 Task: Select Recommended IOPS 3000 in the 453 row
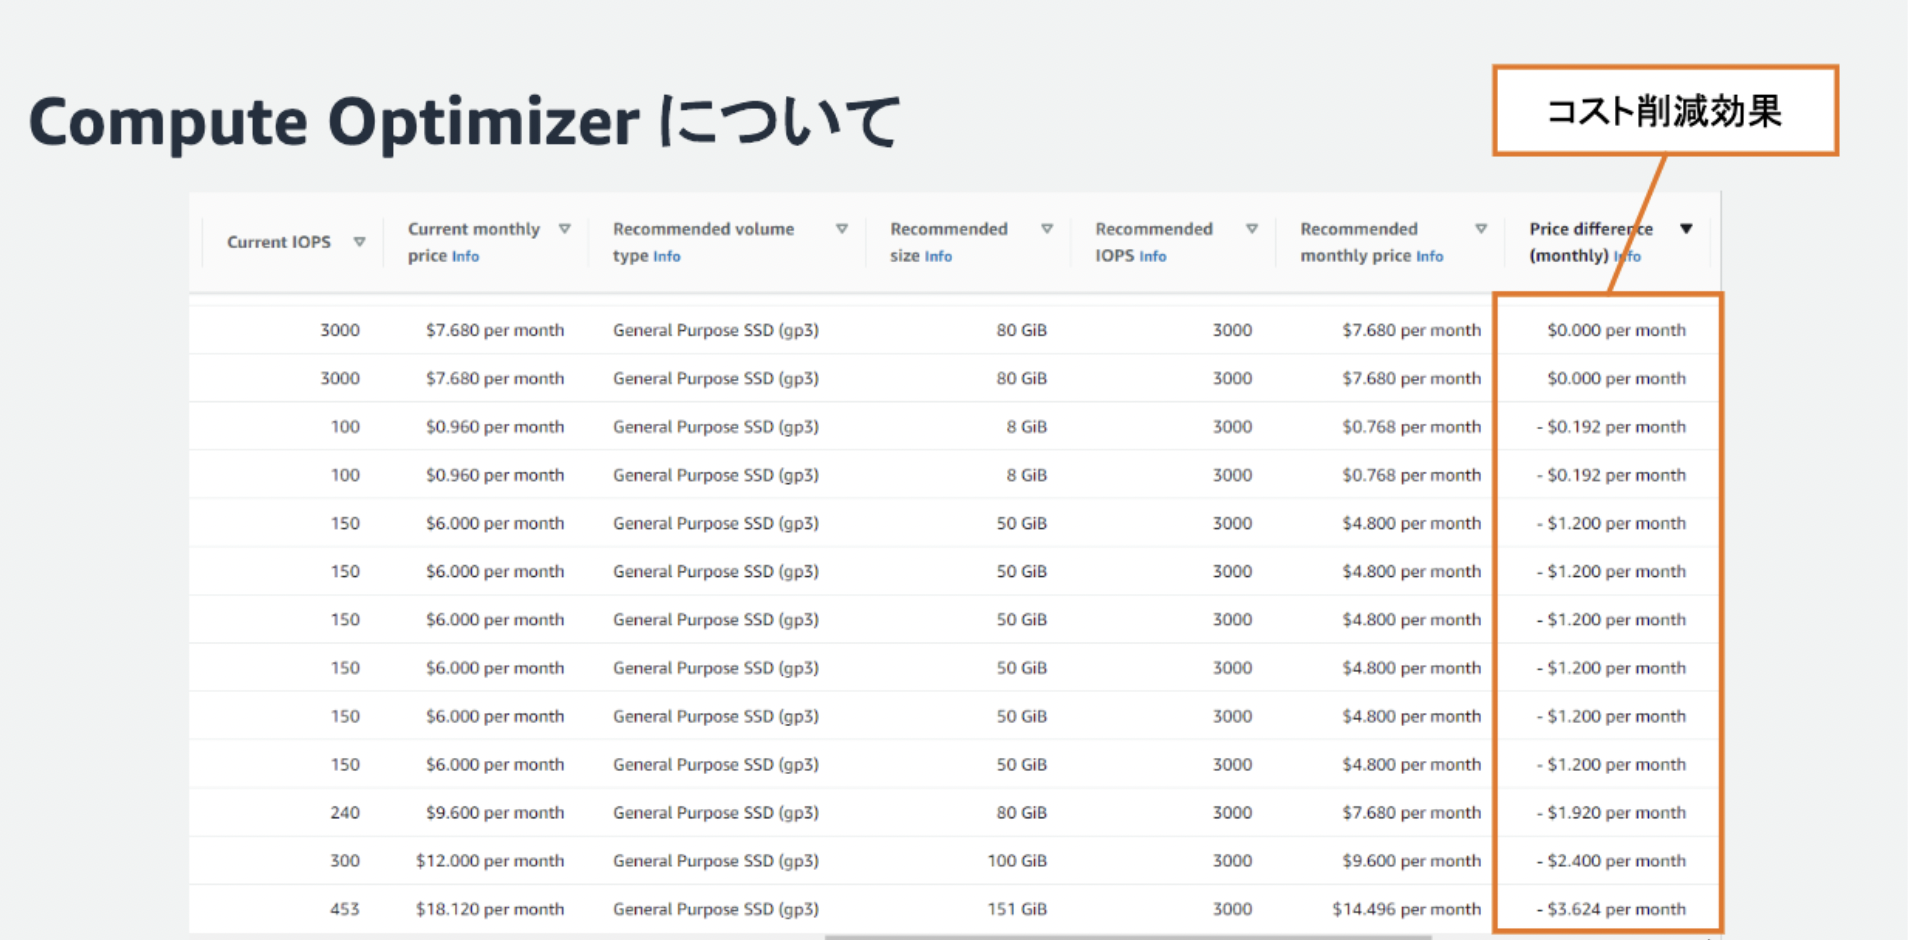(1232, 909)
